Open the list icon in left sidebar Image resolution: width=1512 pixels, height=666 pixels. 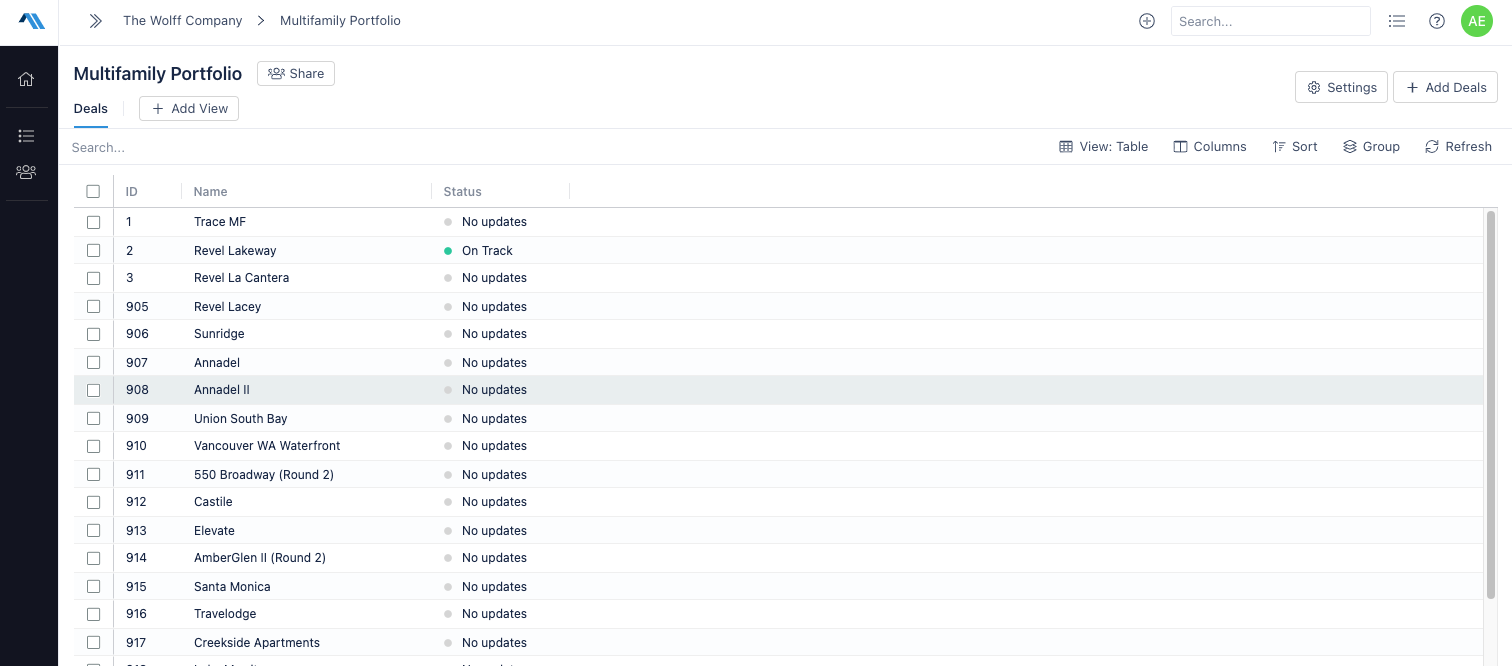pyautogui.click(x=26, y=136)
